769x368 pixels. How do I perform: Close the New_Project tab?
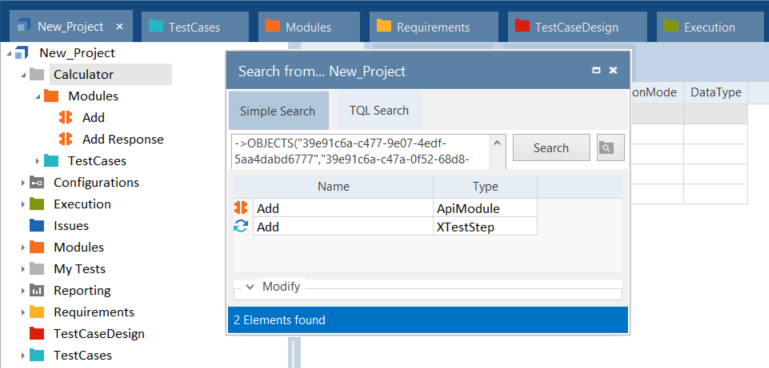click(120, 26)
